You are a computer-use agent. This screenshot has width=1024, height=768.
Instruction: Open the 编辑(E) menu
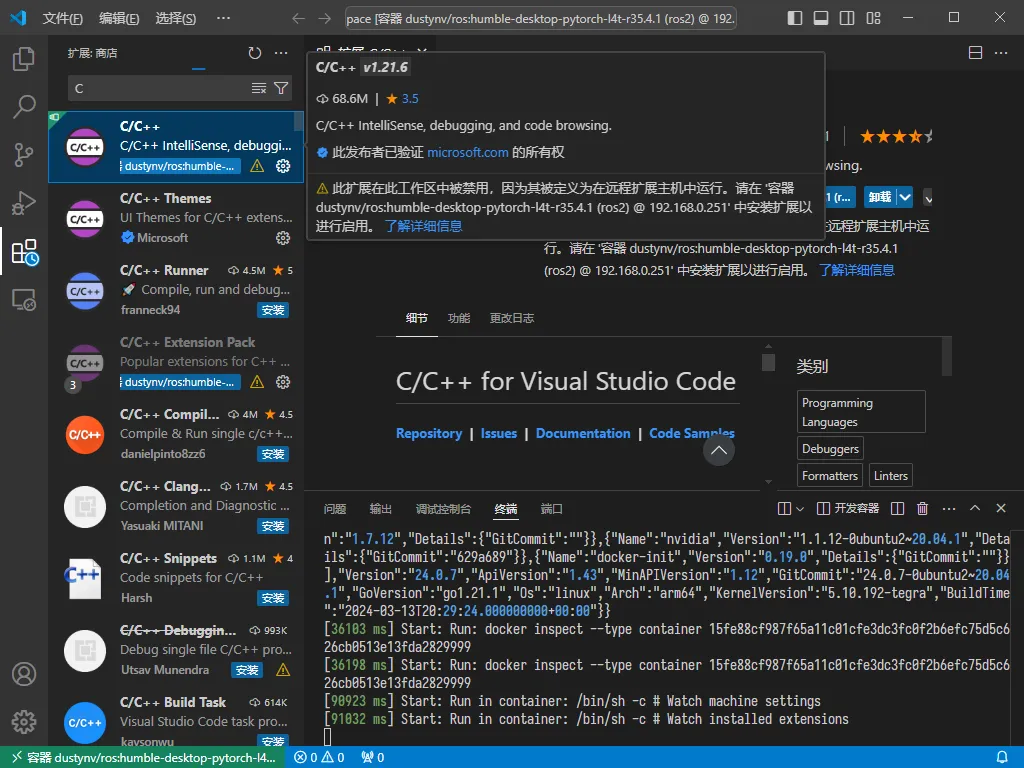pyautogui.click(x=119, y=18)
